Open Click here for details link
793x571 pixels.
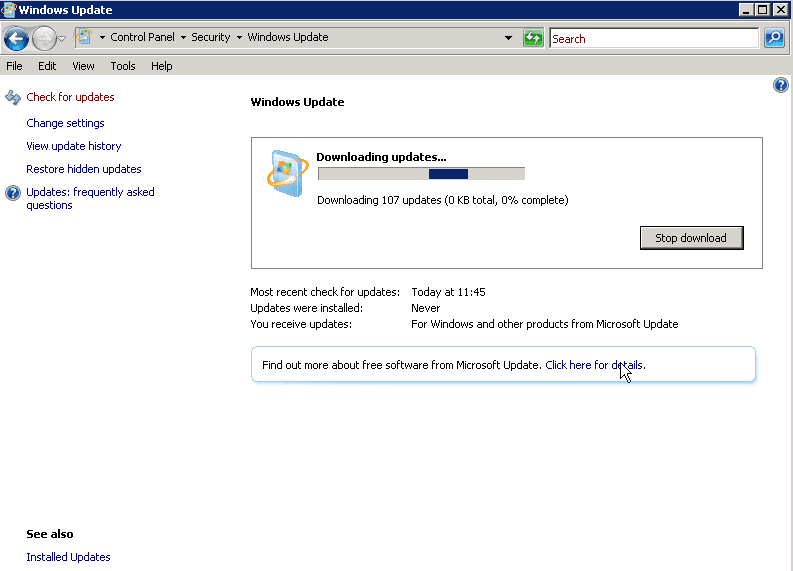point(595,365)
